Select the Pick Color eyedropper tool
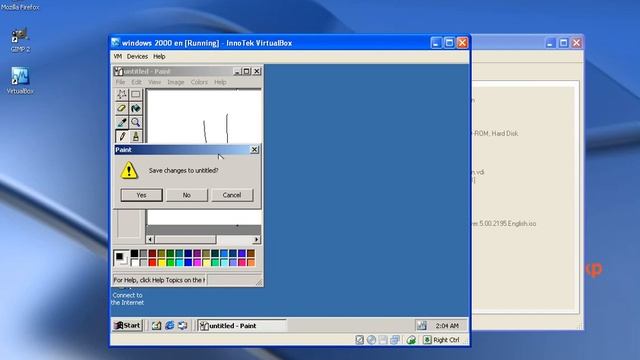Viewport: 640px width, 360px height. [122, 122]
